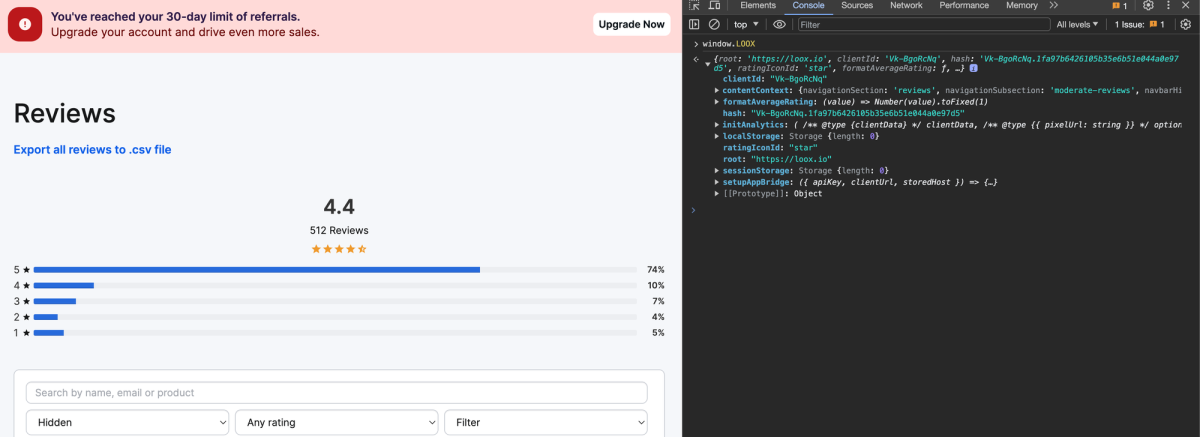
Task: Switch to the Elements tab
Action: pyautogui.click(x=758, y=6)
